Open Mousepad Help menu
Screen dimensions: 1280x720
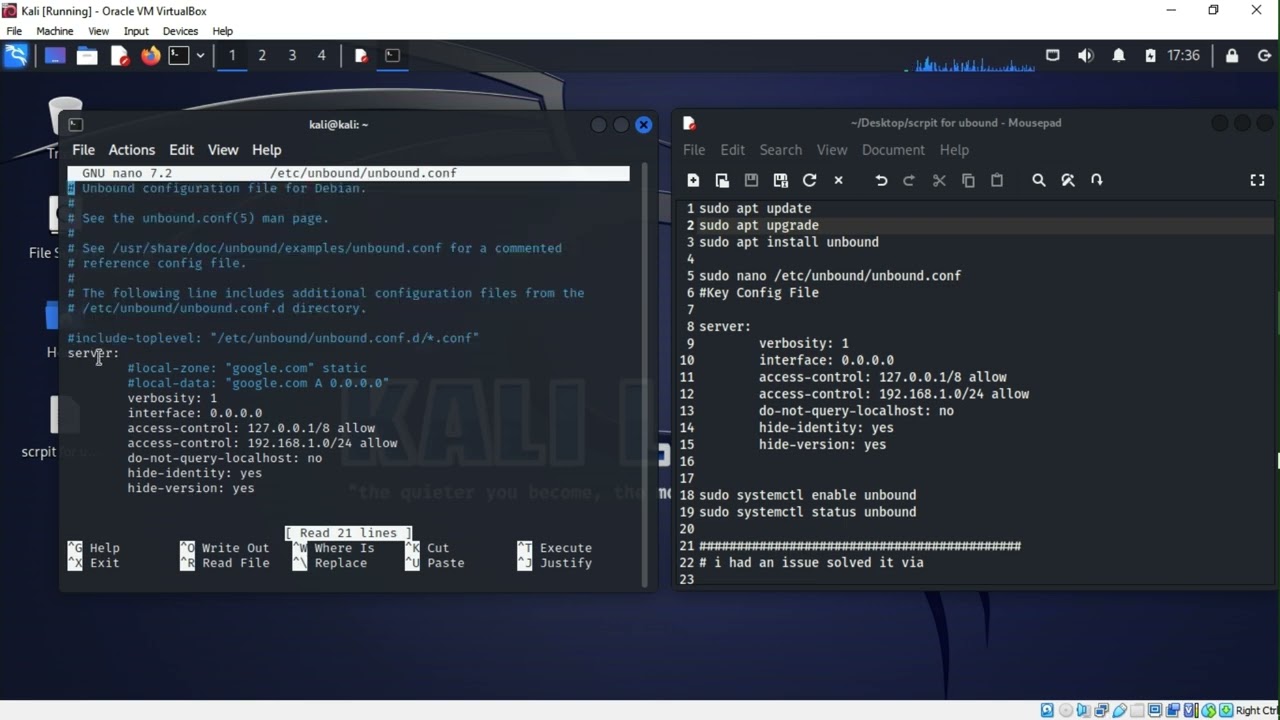point(954,150)
